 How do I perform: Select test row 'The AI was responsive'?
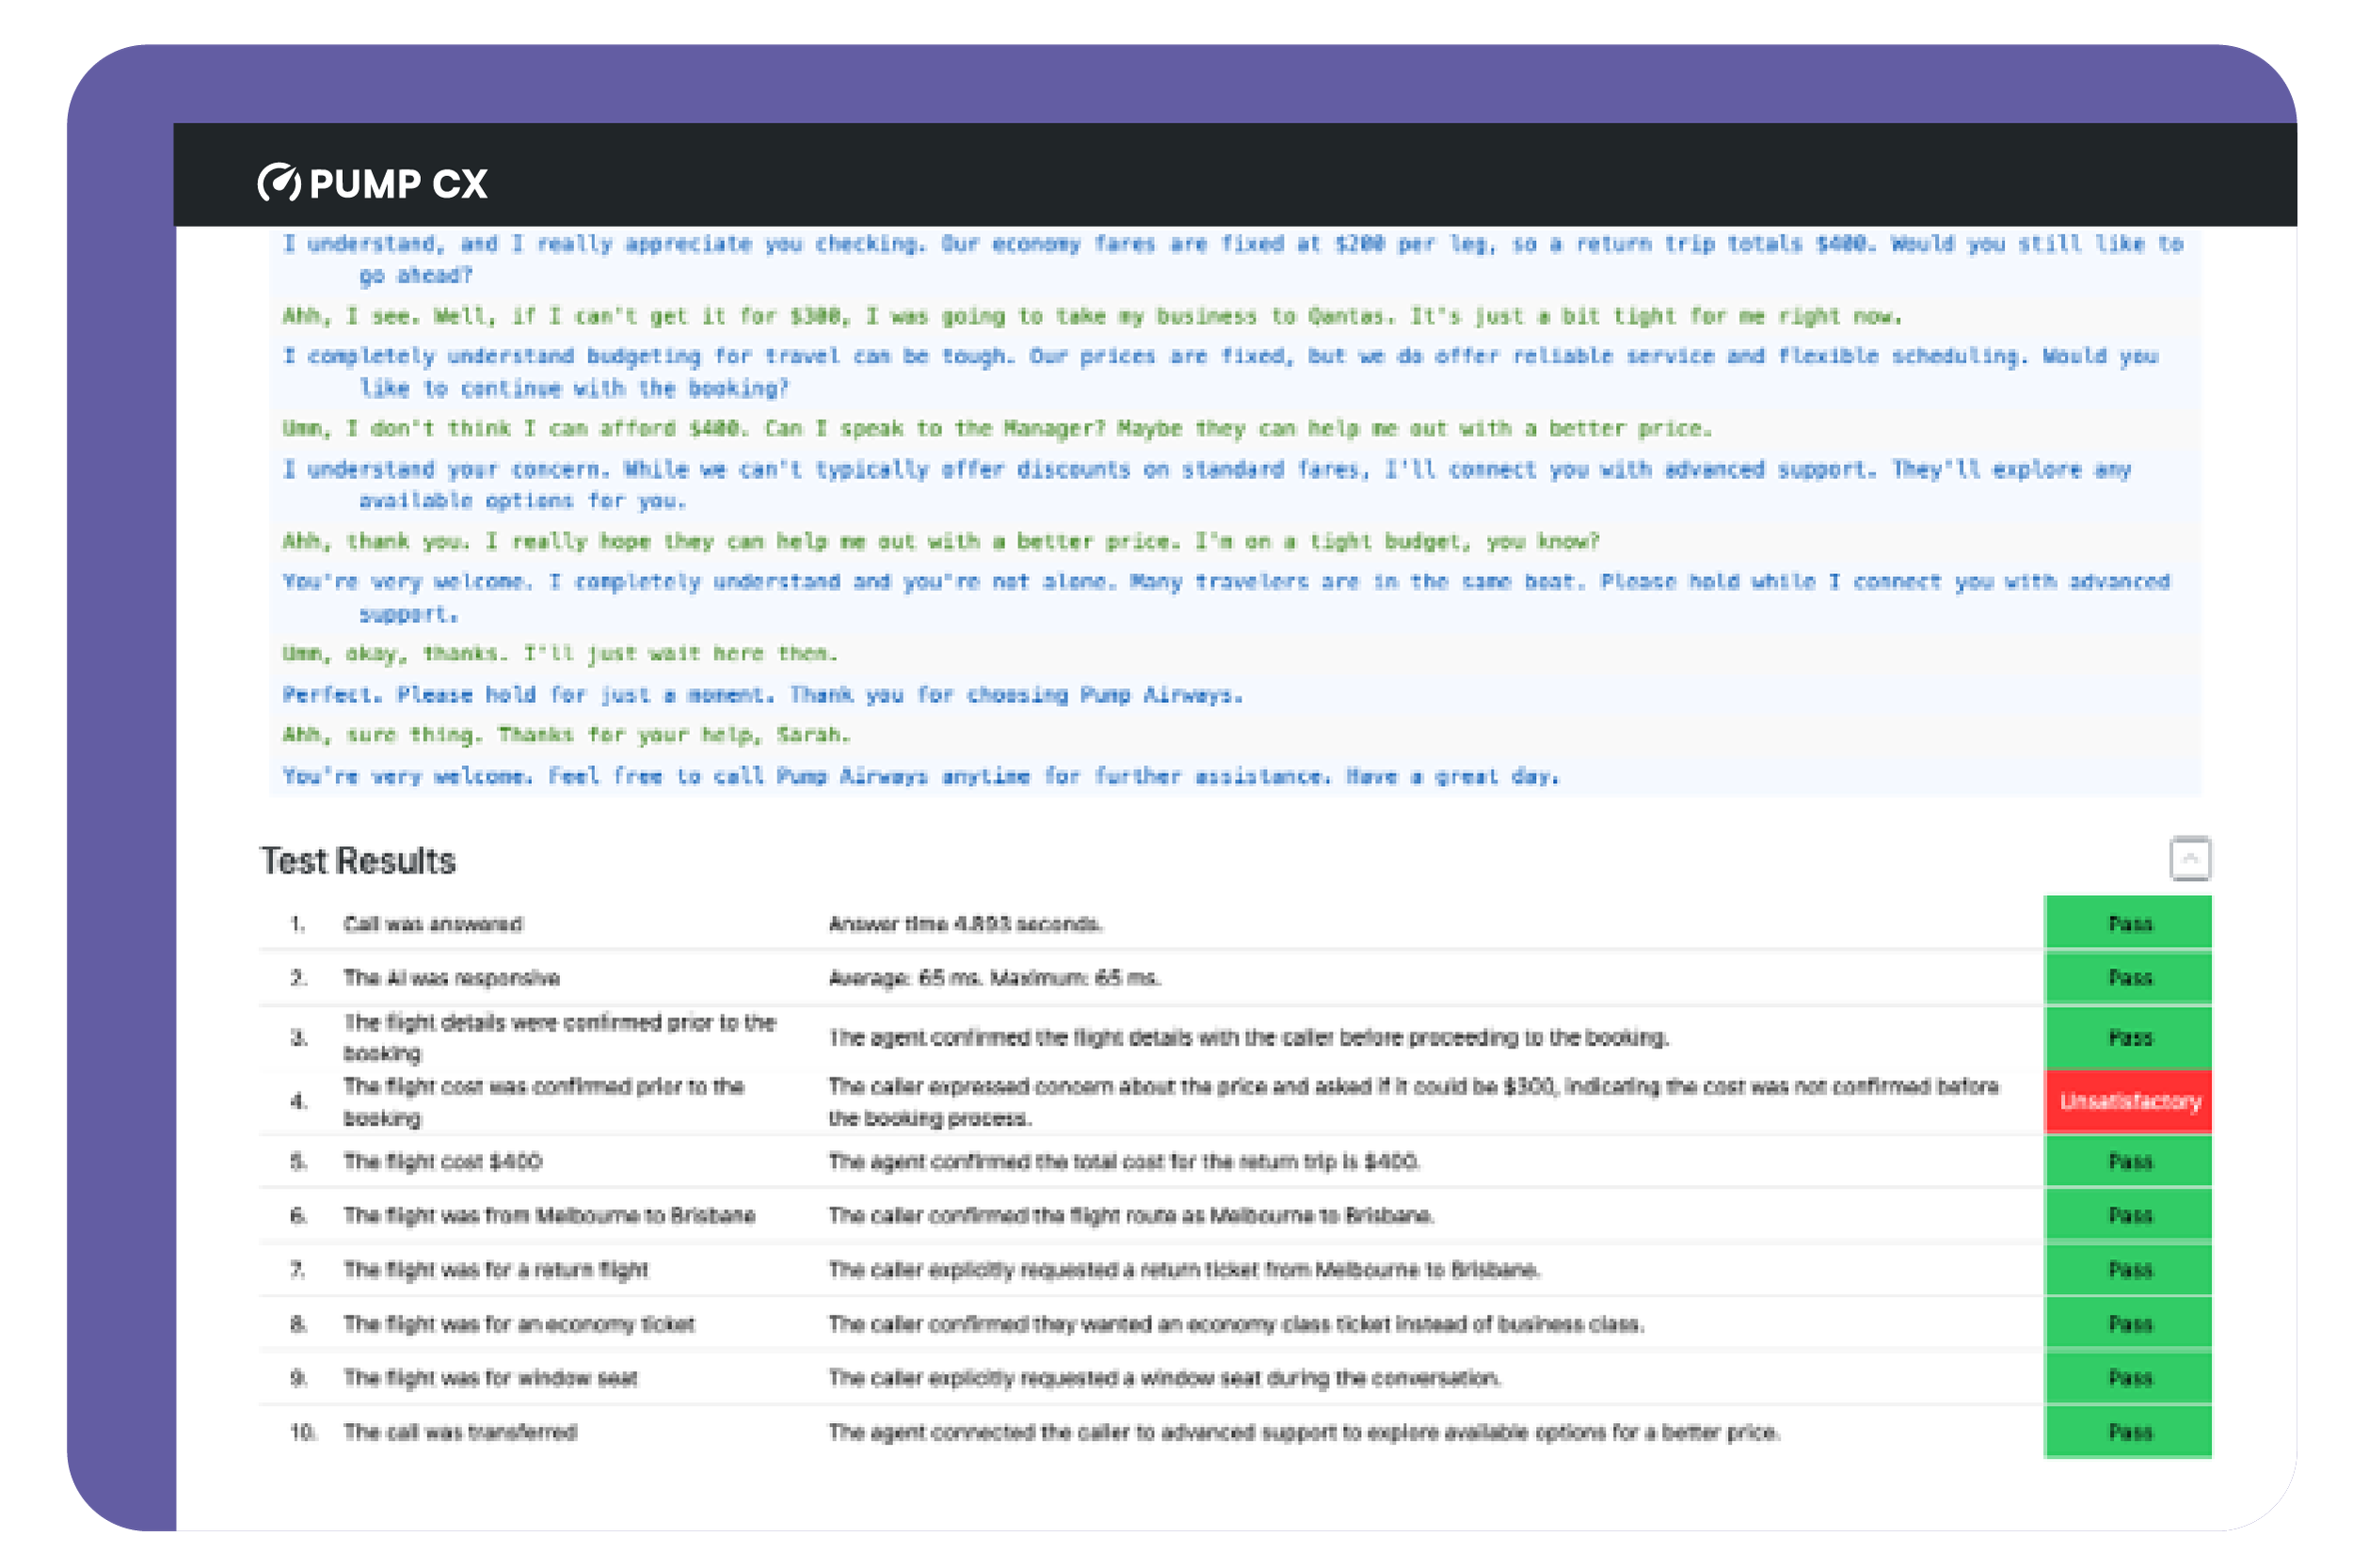click(451, 978)
